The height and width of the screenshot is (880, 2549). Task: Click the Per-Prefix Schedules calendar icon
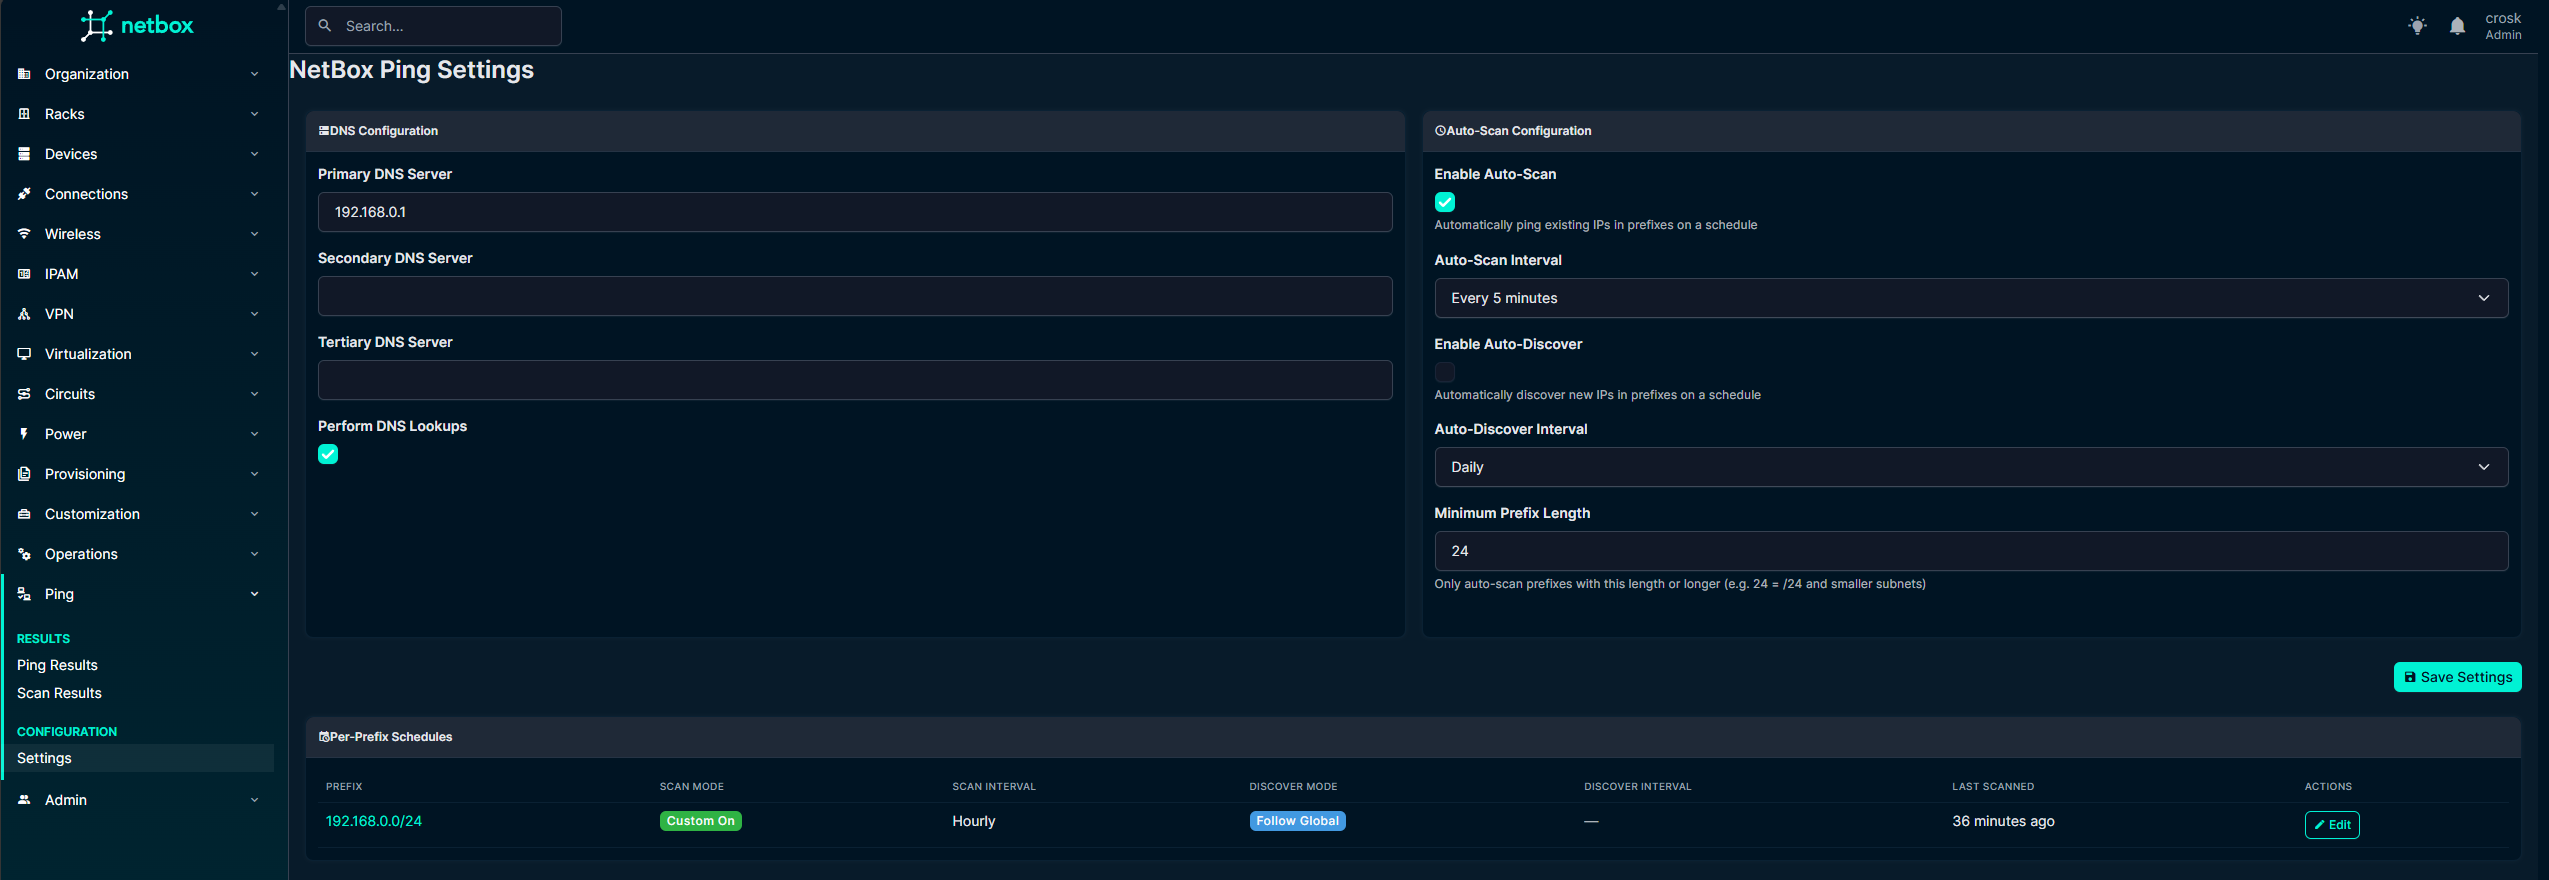pos(324,737)
